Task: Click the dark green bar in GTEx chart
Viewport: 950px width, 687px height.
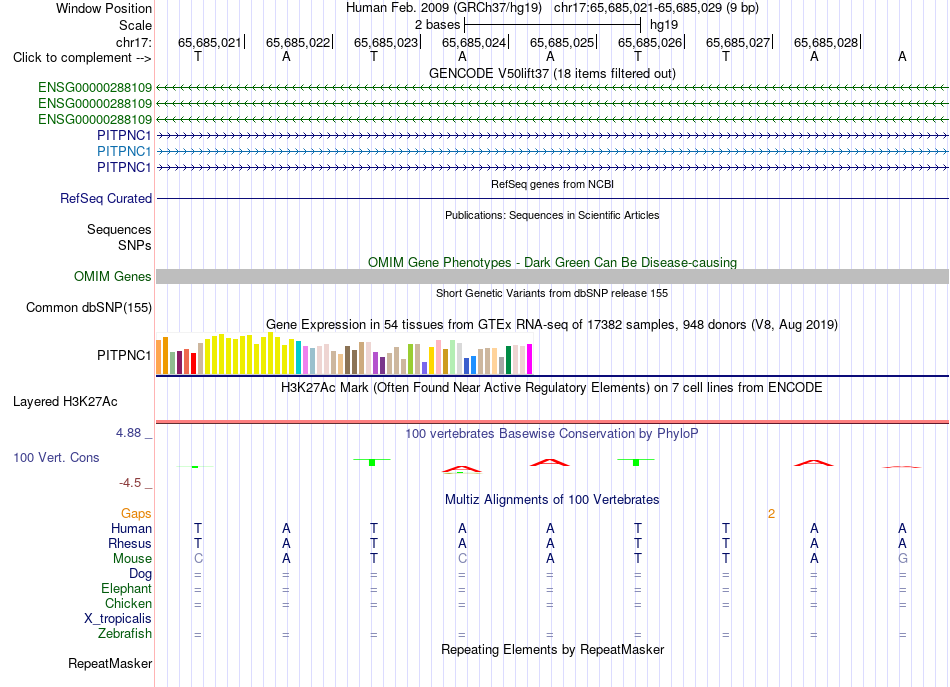Action: click(508, 360)
